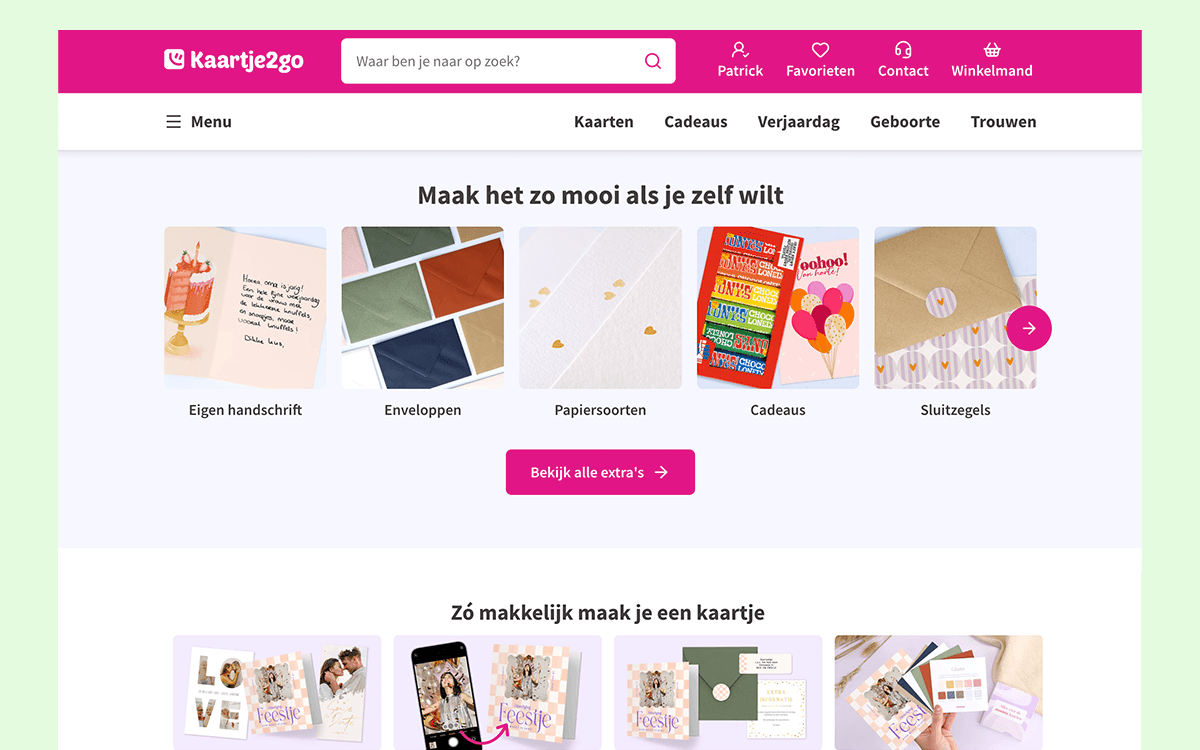The image size is (1200, 750).
Task: Open the Favorieten heart icon
Action: pos(820,50)
